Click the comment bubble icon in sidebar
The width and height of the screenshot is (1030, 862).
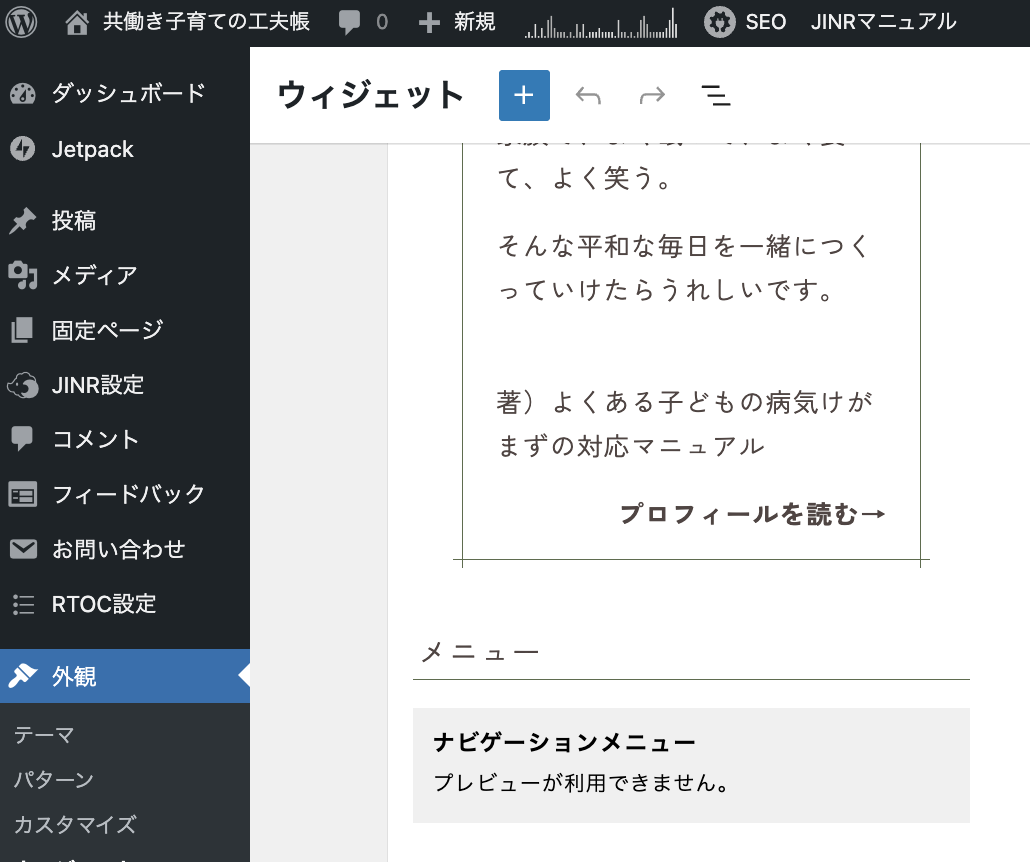22,439
